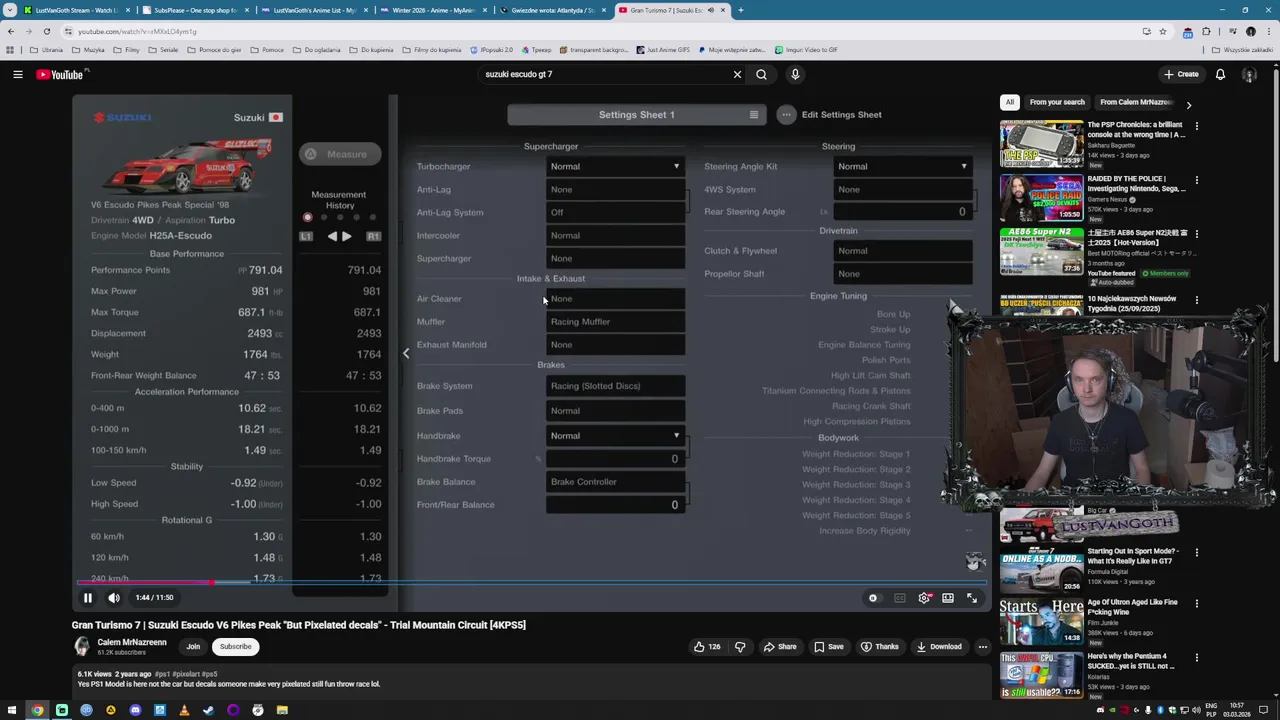Open the RAIDED BY THE POLICE video thumbnail

click(x=1041, y=198)
